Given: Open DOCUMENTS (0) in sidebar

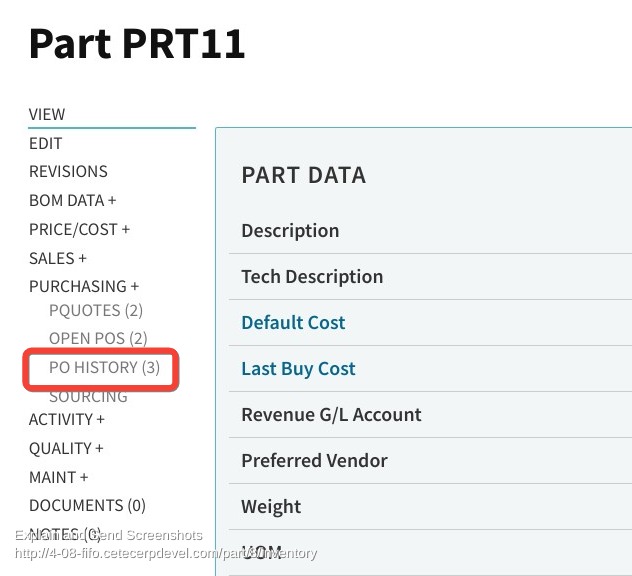Looking at the screenshot, I should (87, 506).
